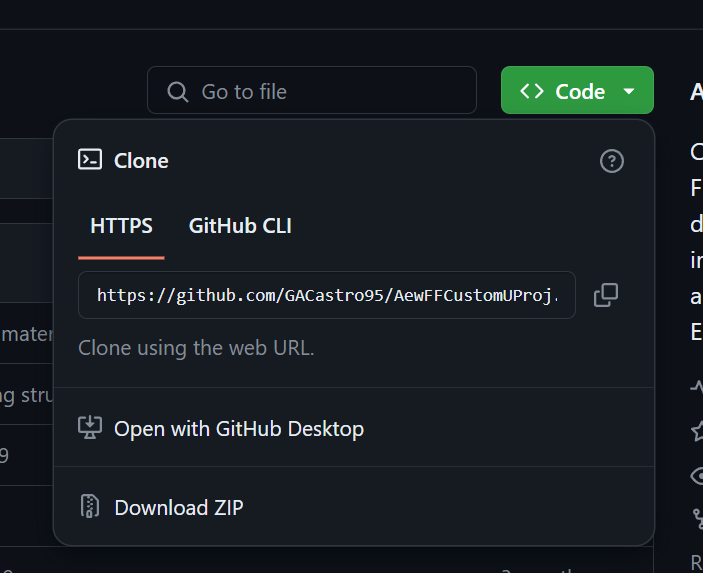Click the terminal icon beside Clone

[x=90, y=160]
